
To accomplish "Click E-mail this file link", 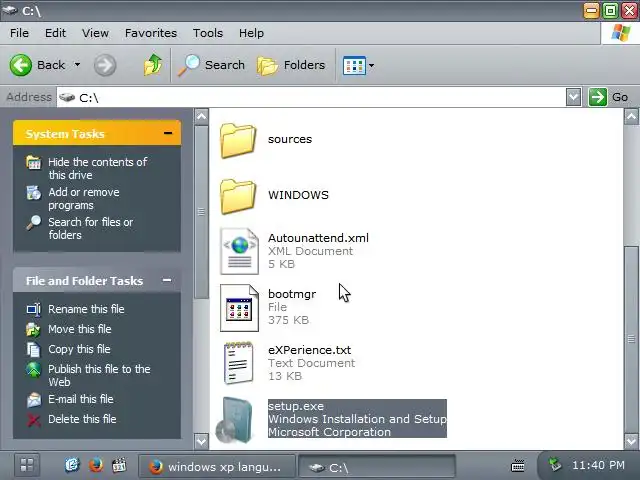I will point(81,399).
